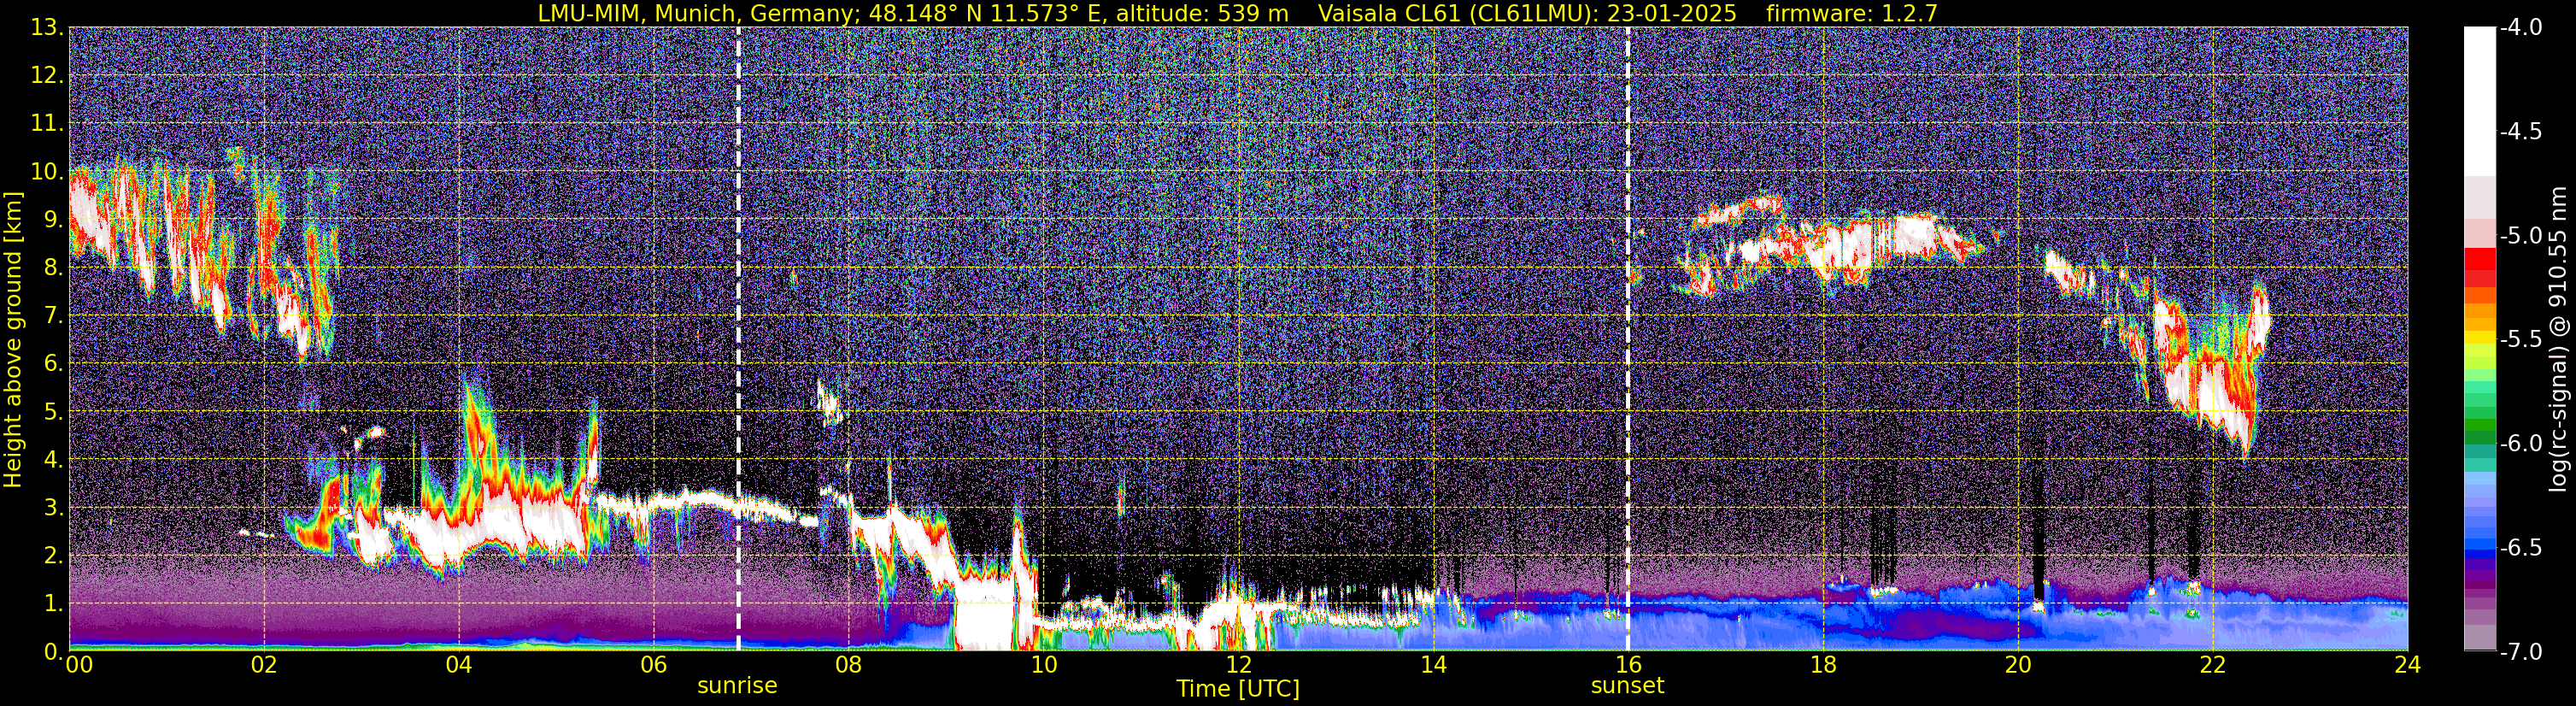Click the height axis tick label '13.'
Screen dimensions: 2576x706
47,28
